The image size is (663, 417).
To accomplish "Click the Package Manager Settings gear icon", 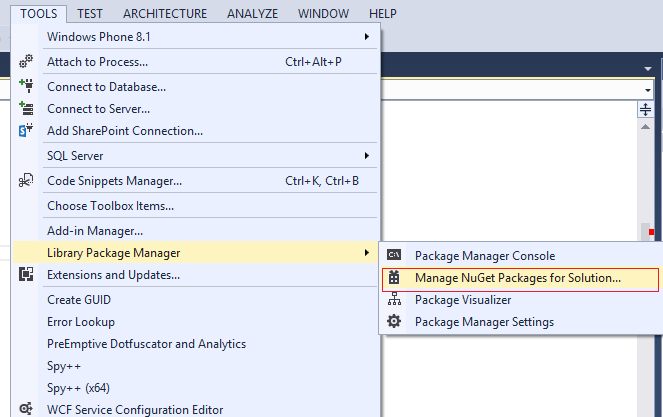I will click(394, 321).
